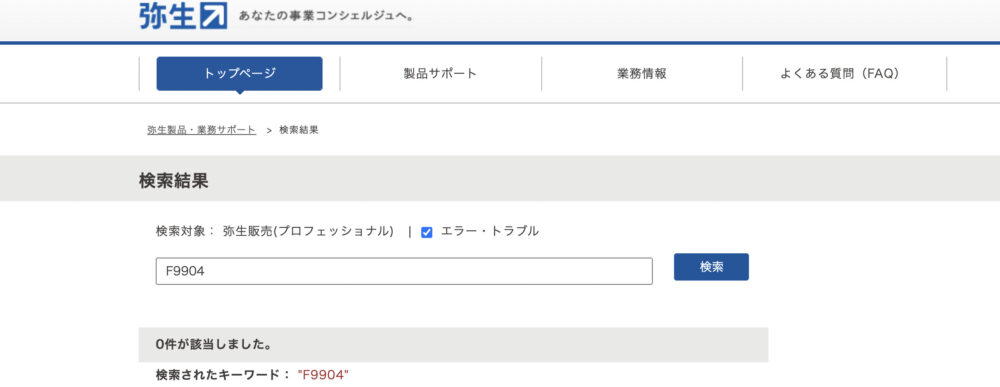Click the blue 検索 button
Image resolution: width=1000 pixels, height=387 pixels.
pyautogui.click(x=711, y=267)
